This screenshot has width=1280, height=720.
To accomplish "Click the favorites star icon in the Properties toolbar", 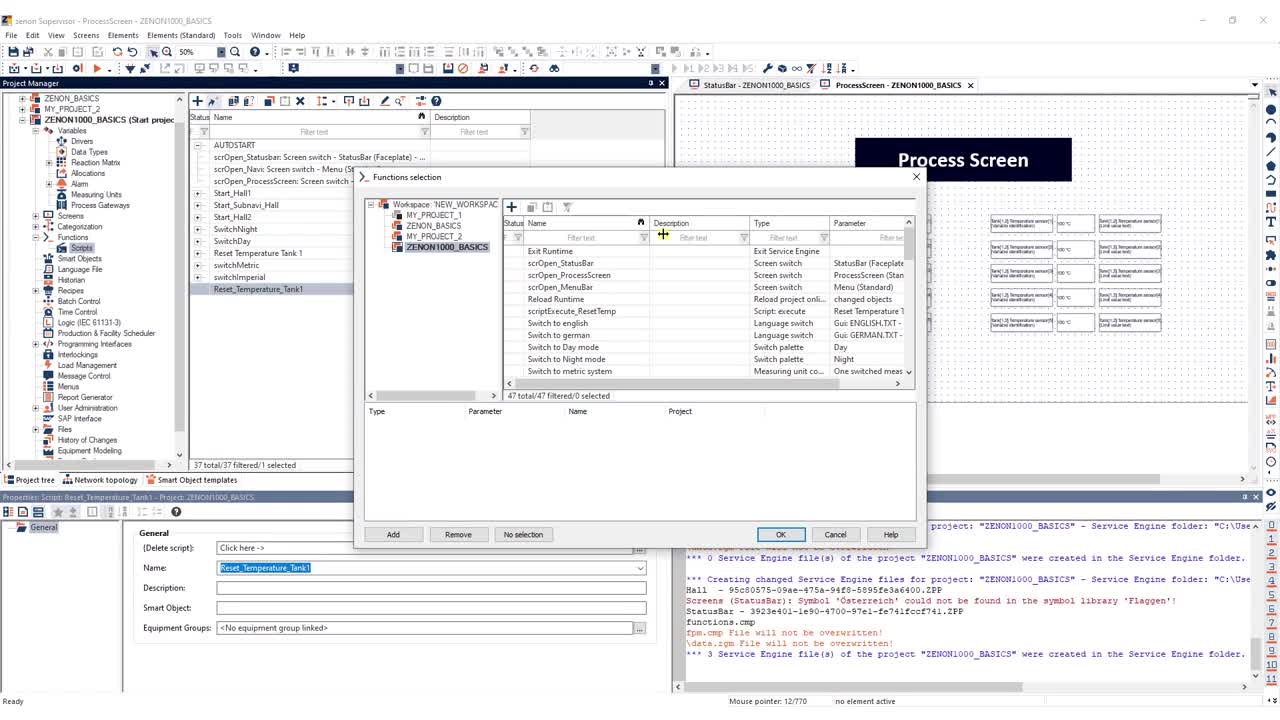I will point(57,512).
